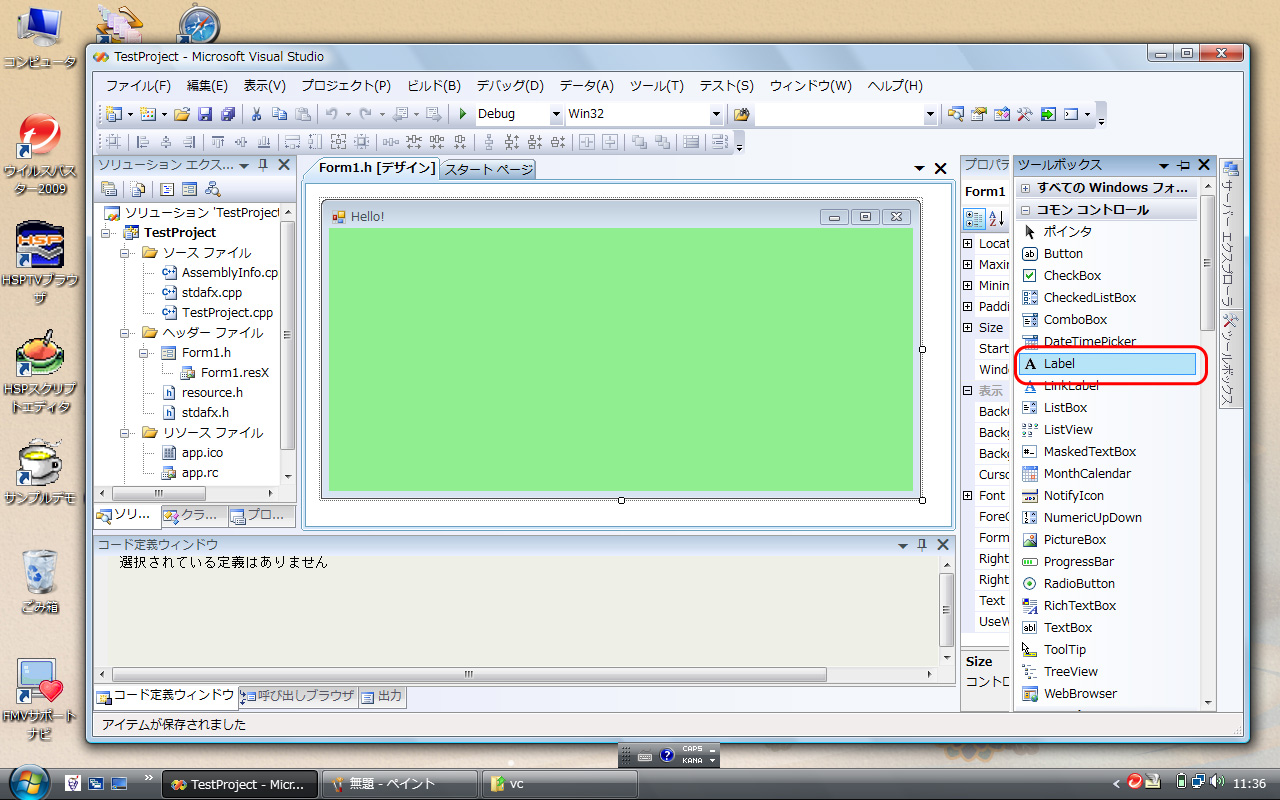Open Solution Explorer via toolbar magnifier window icon
Viewport: 1280px width, 800px height.
(956, 114)
